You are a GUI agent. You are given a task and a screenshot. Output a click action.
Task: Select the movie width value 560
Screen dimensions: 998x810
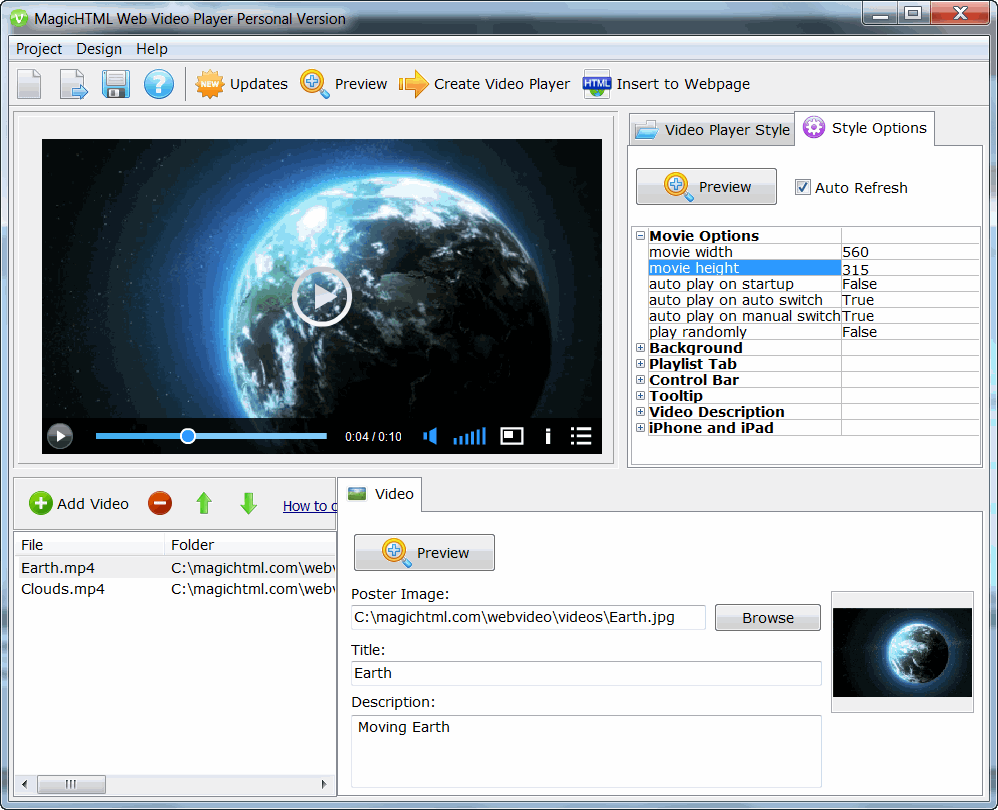pyautogui.click(x=910, y=252)
